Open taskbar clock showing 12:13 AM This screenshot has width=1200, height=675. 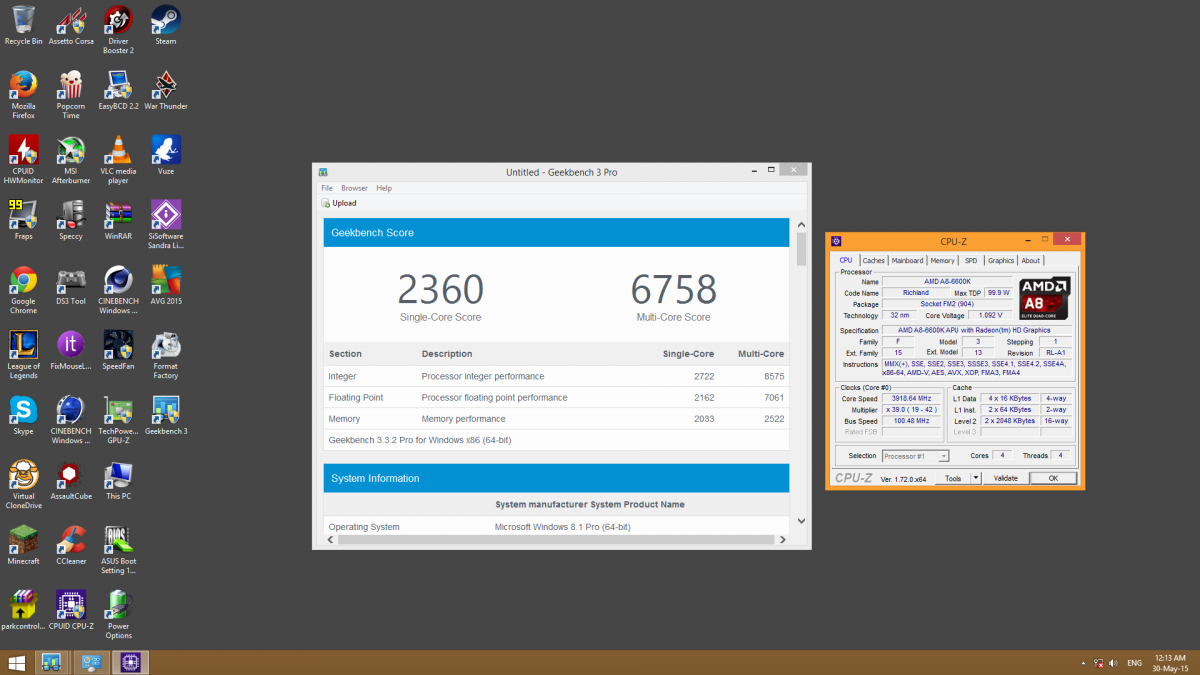click(1170, 663)
